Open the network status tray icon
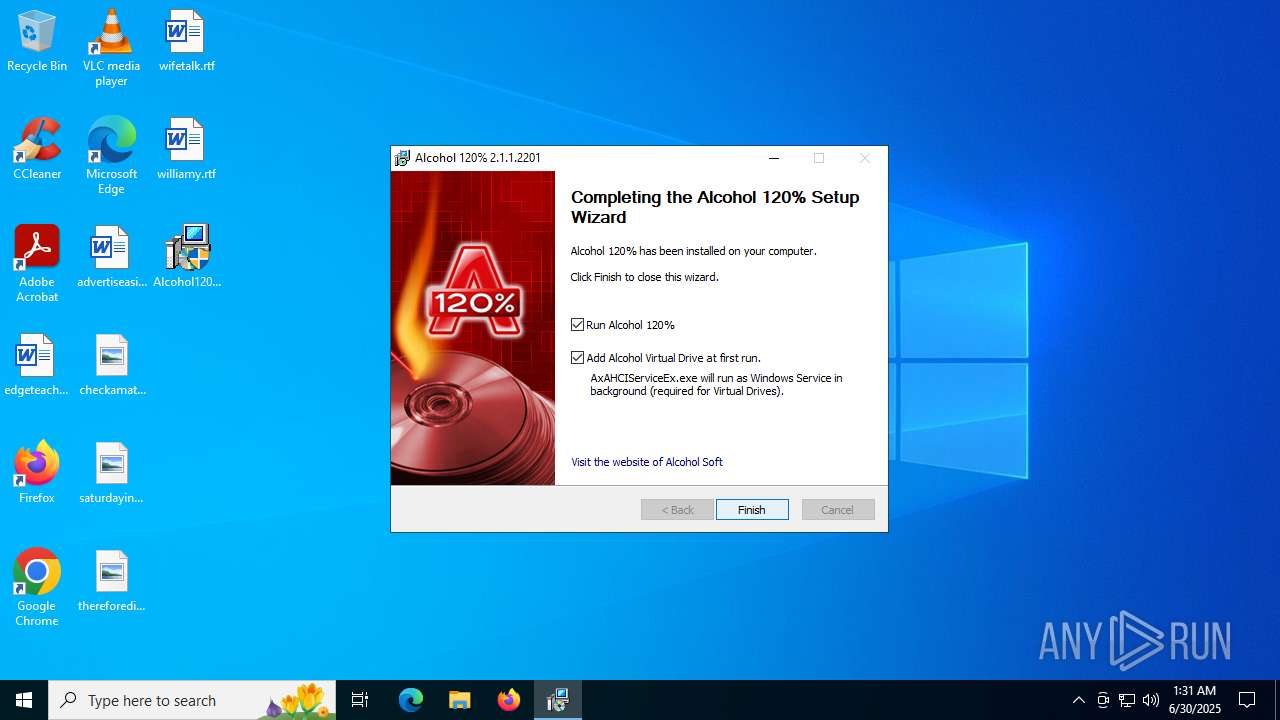This screenshot has width=1280, height=720. click(1127, 700)
